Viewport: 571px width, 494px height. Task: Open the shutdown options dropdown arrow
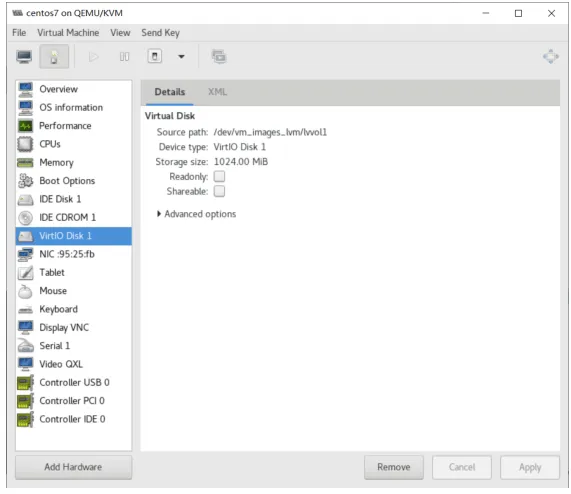tap(181, 56)
